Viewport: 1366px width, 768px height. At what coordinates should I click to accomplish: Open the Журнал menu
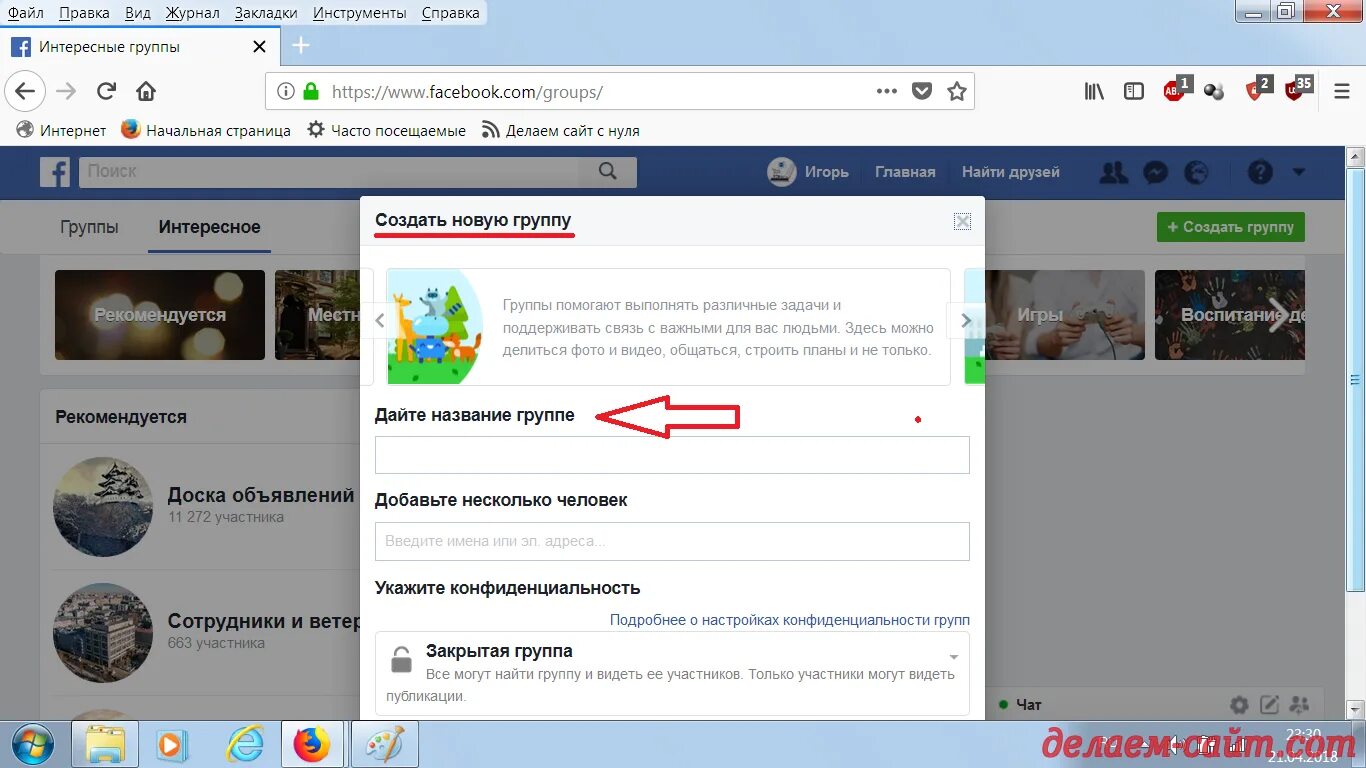pyautogui.click(x=193, y=13)
